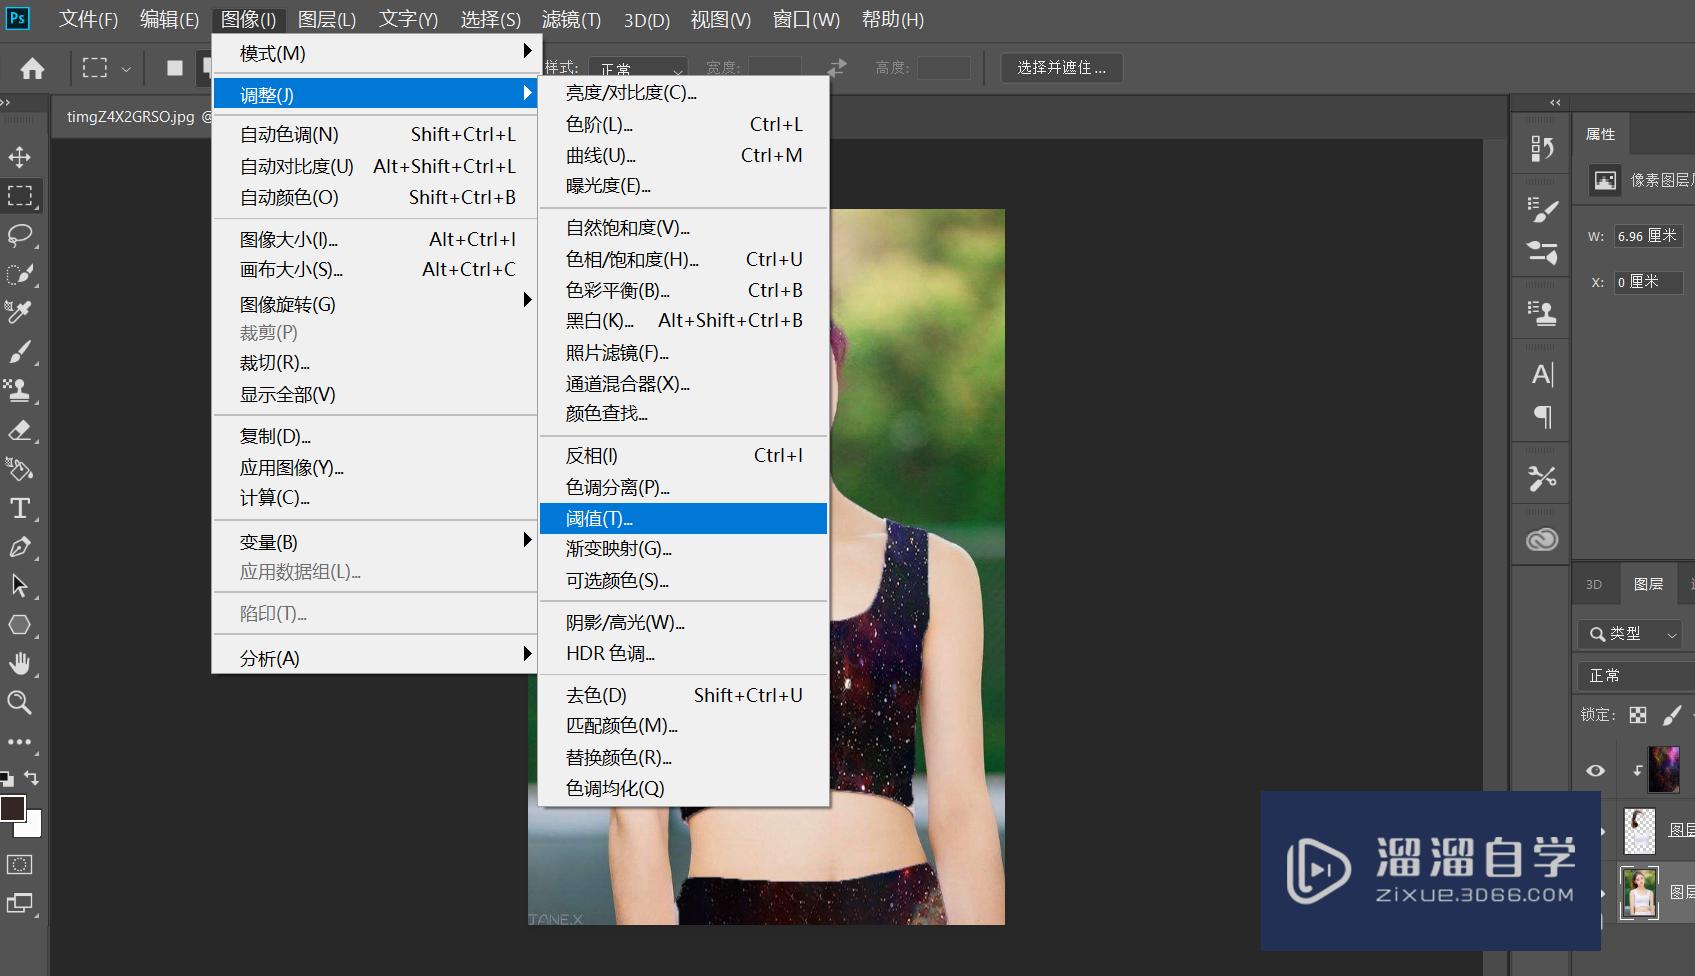Select the Type tool
Viewport: 1695px width, 976px height.
[19, 508]
